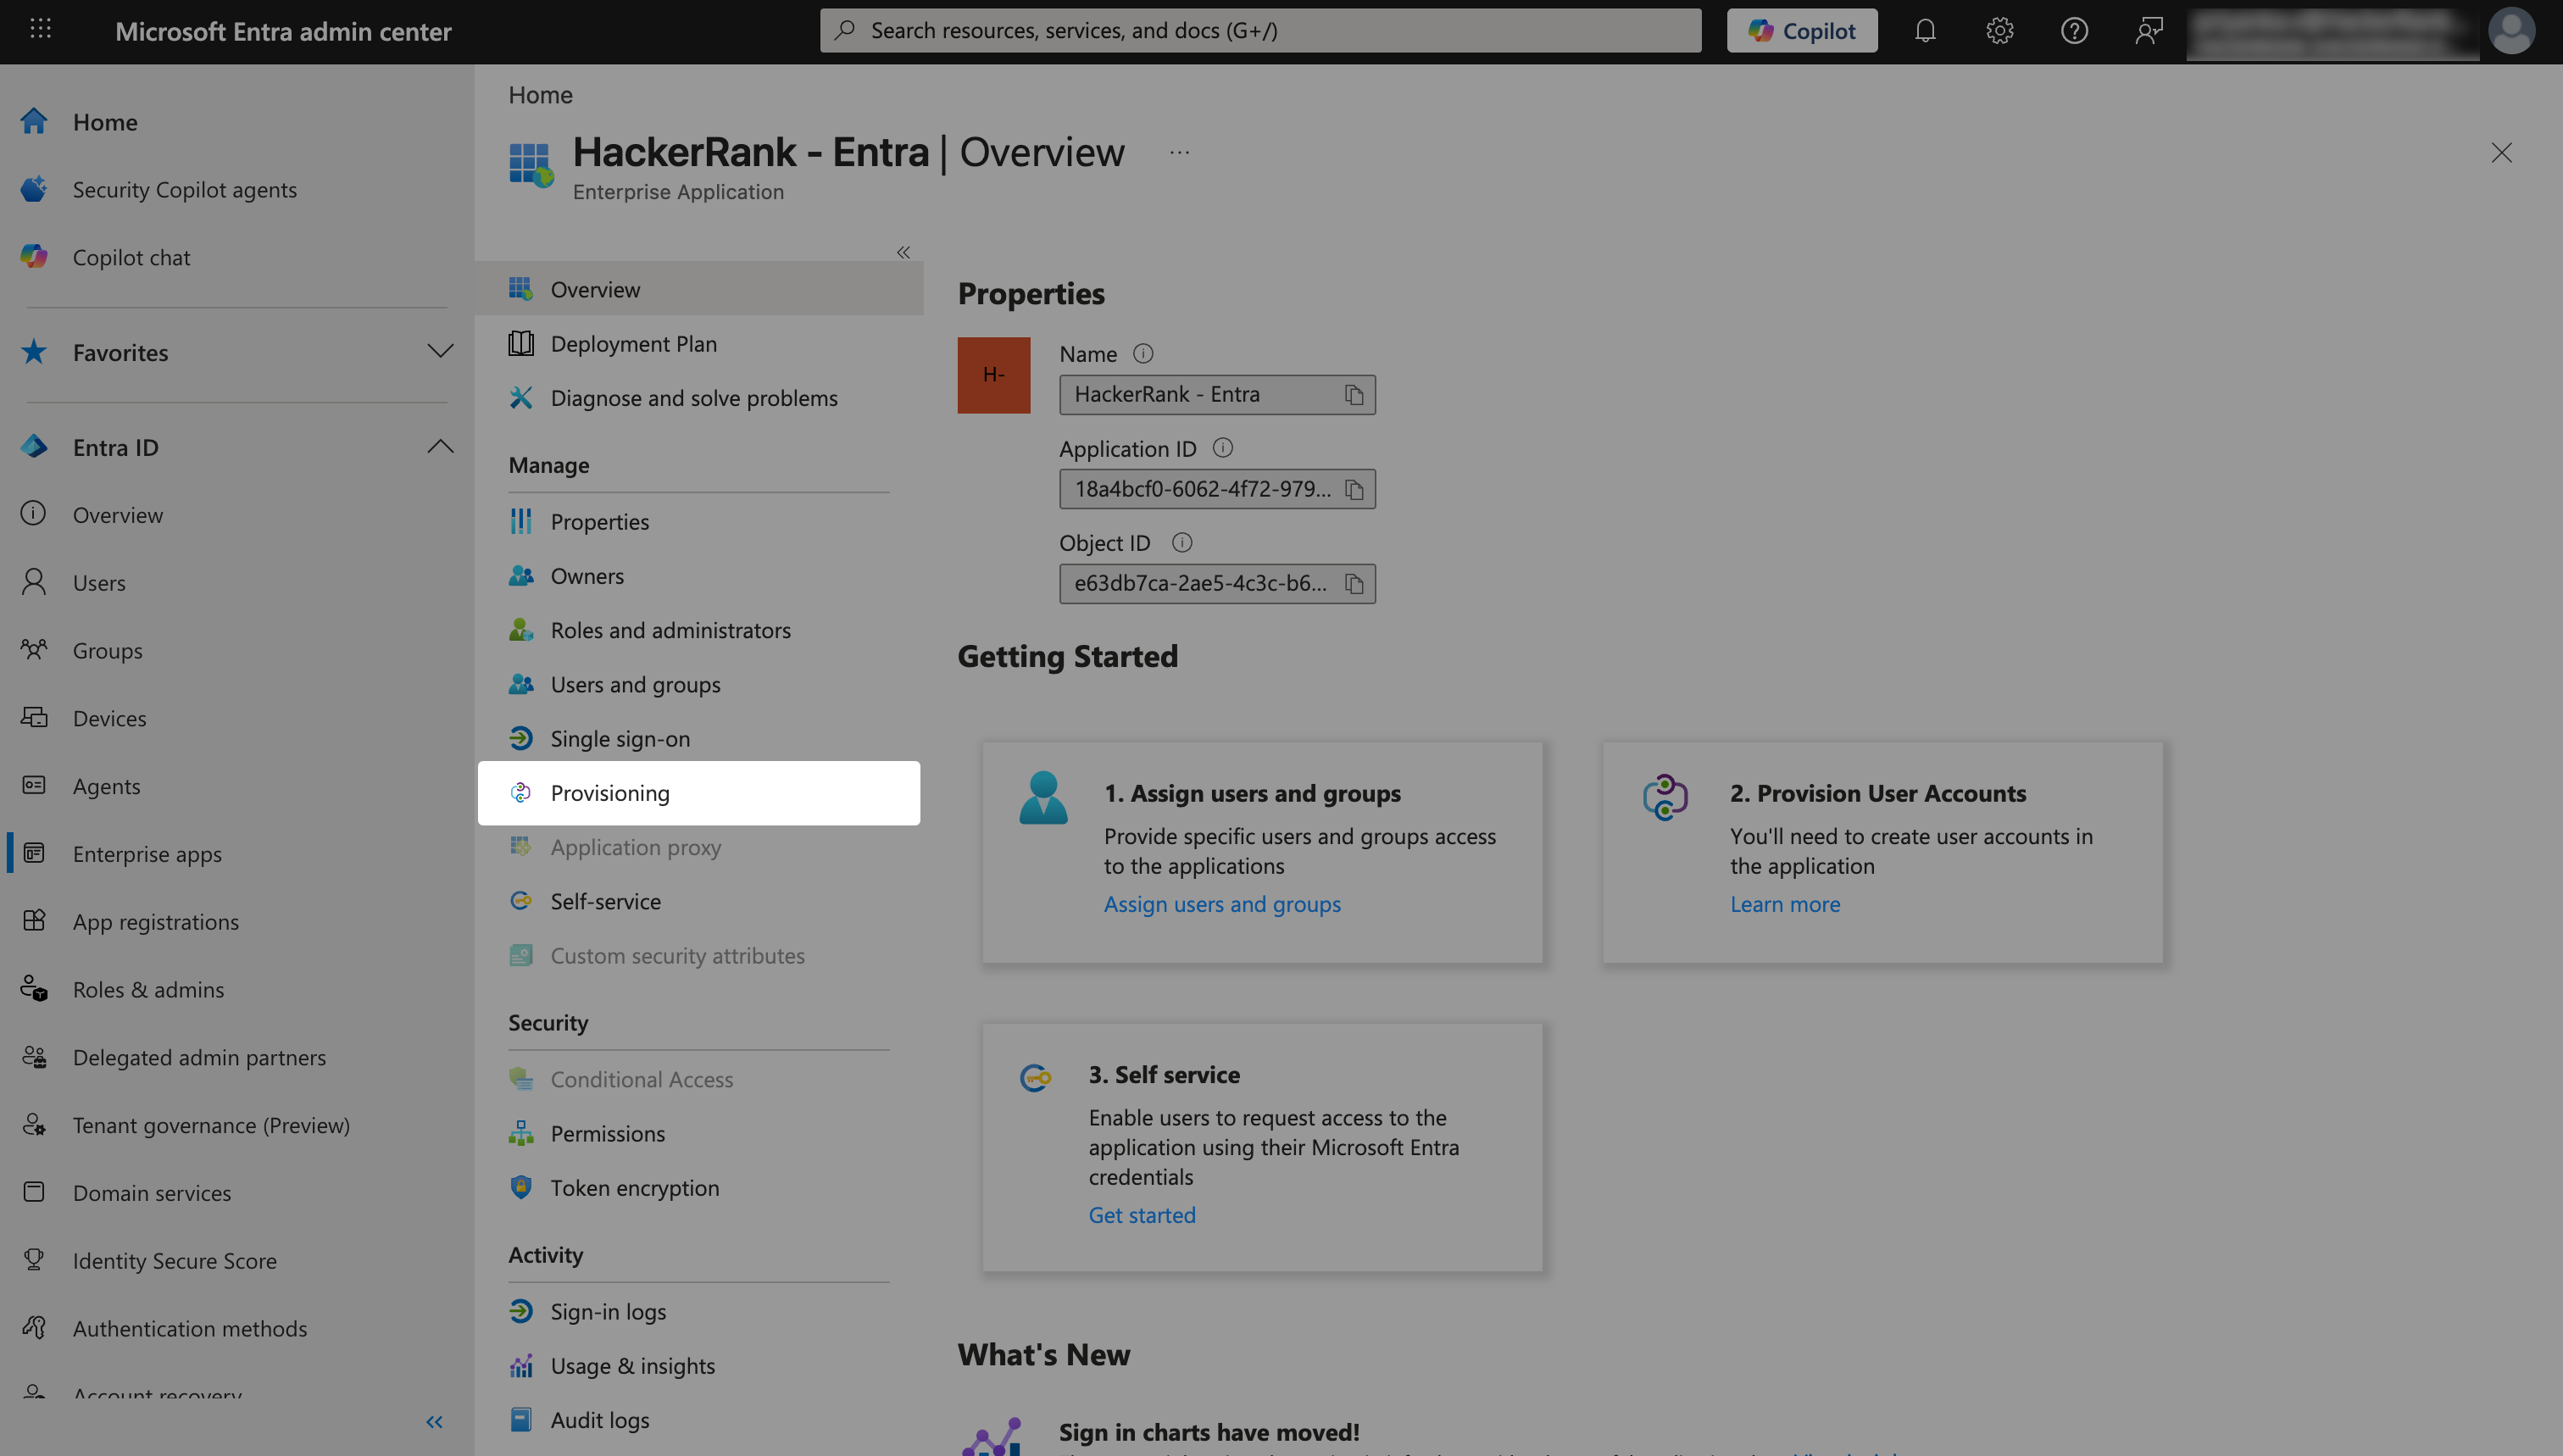The image size is (2563, 1456).
Task: Open the Provisioning page
Action: coord(699,793)
